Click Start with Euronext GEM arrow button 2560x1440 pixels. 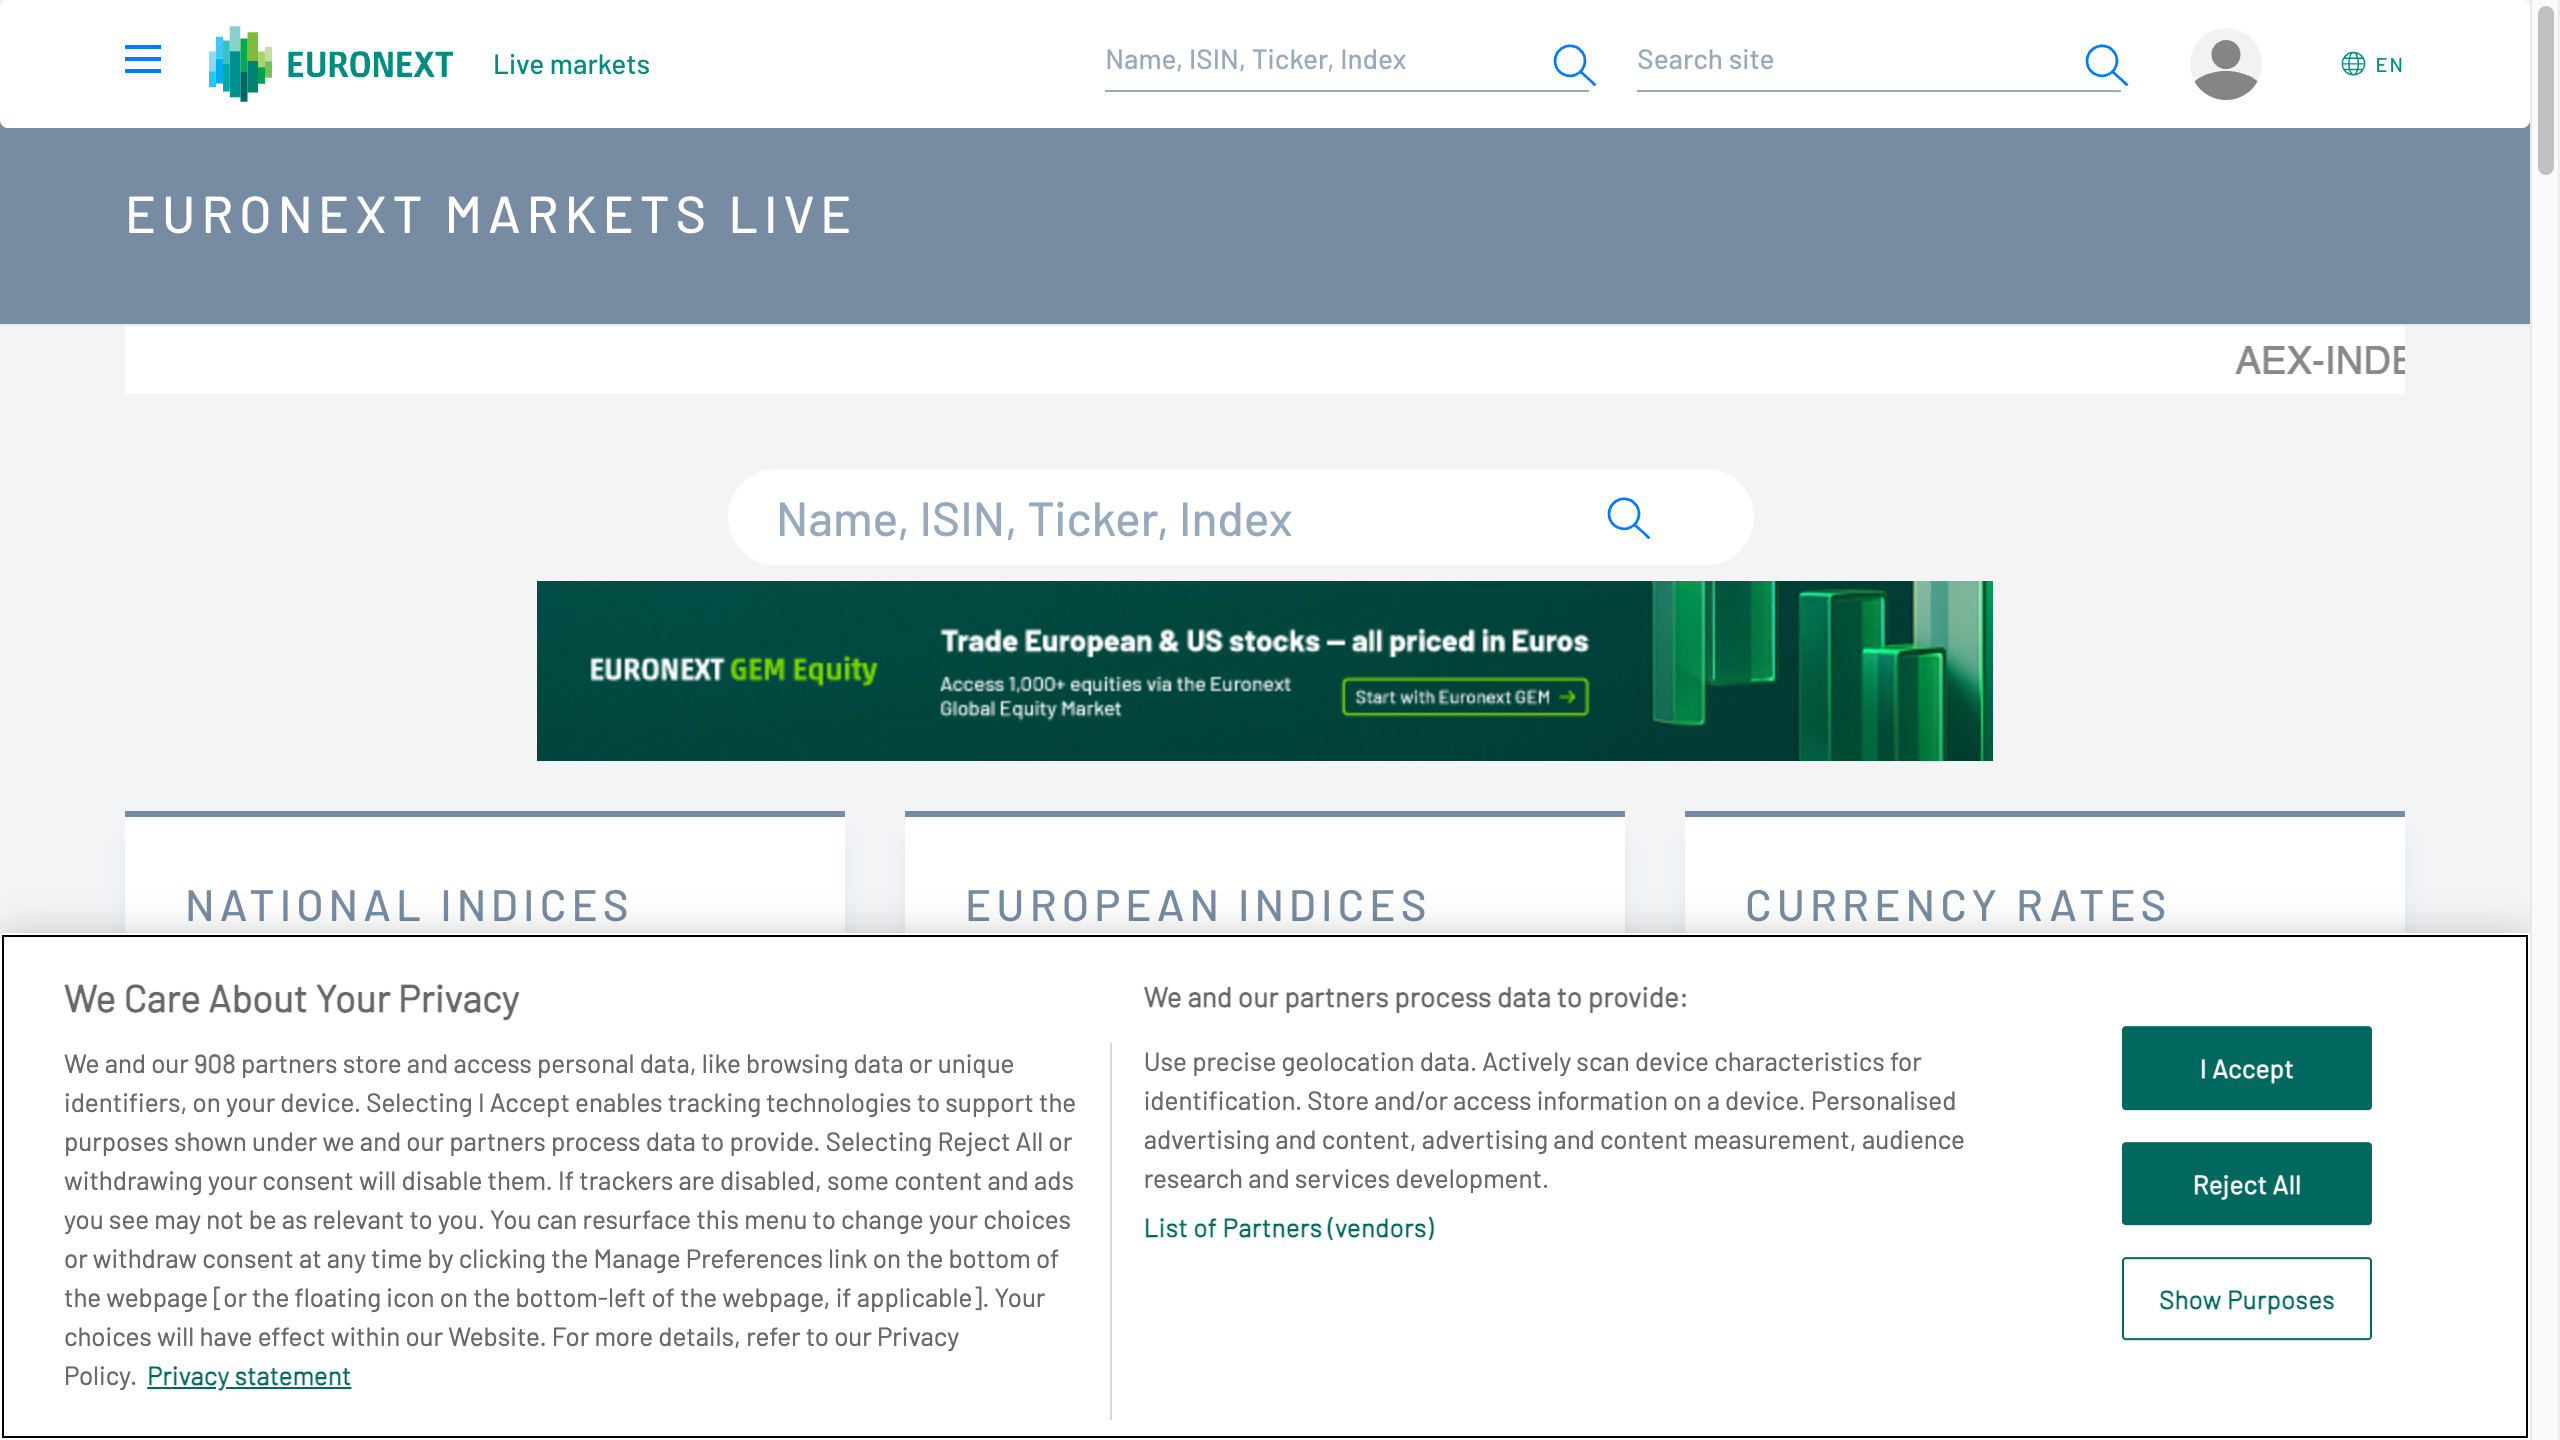click(1465, 697)
